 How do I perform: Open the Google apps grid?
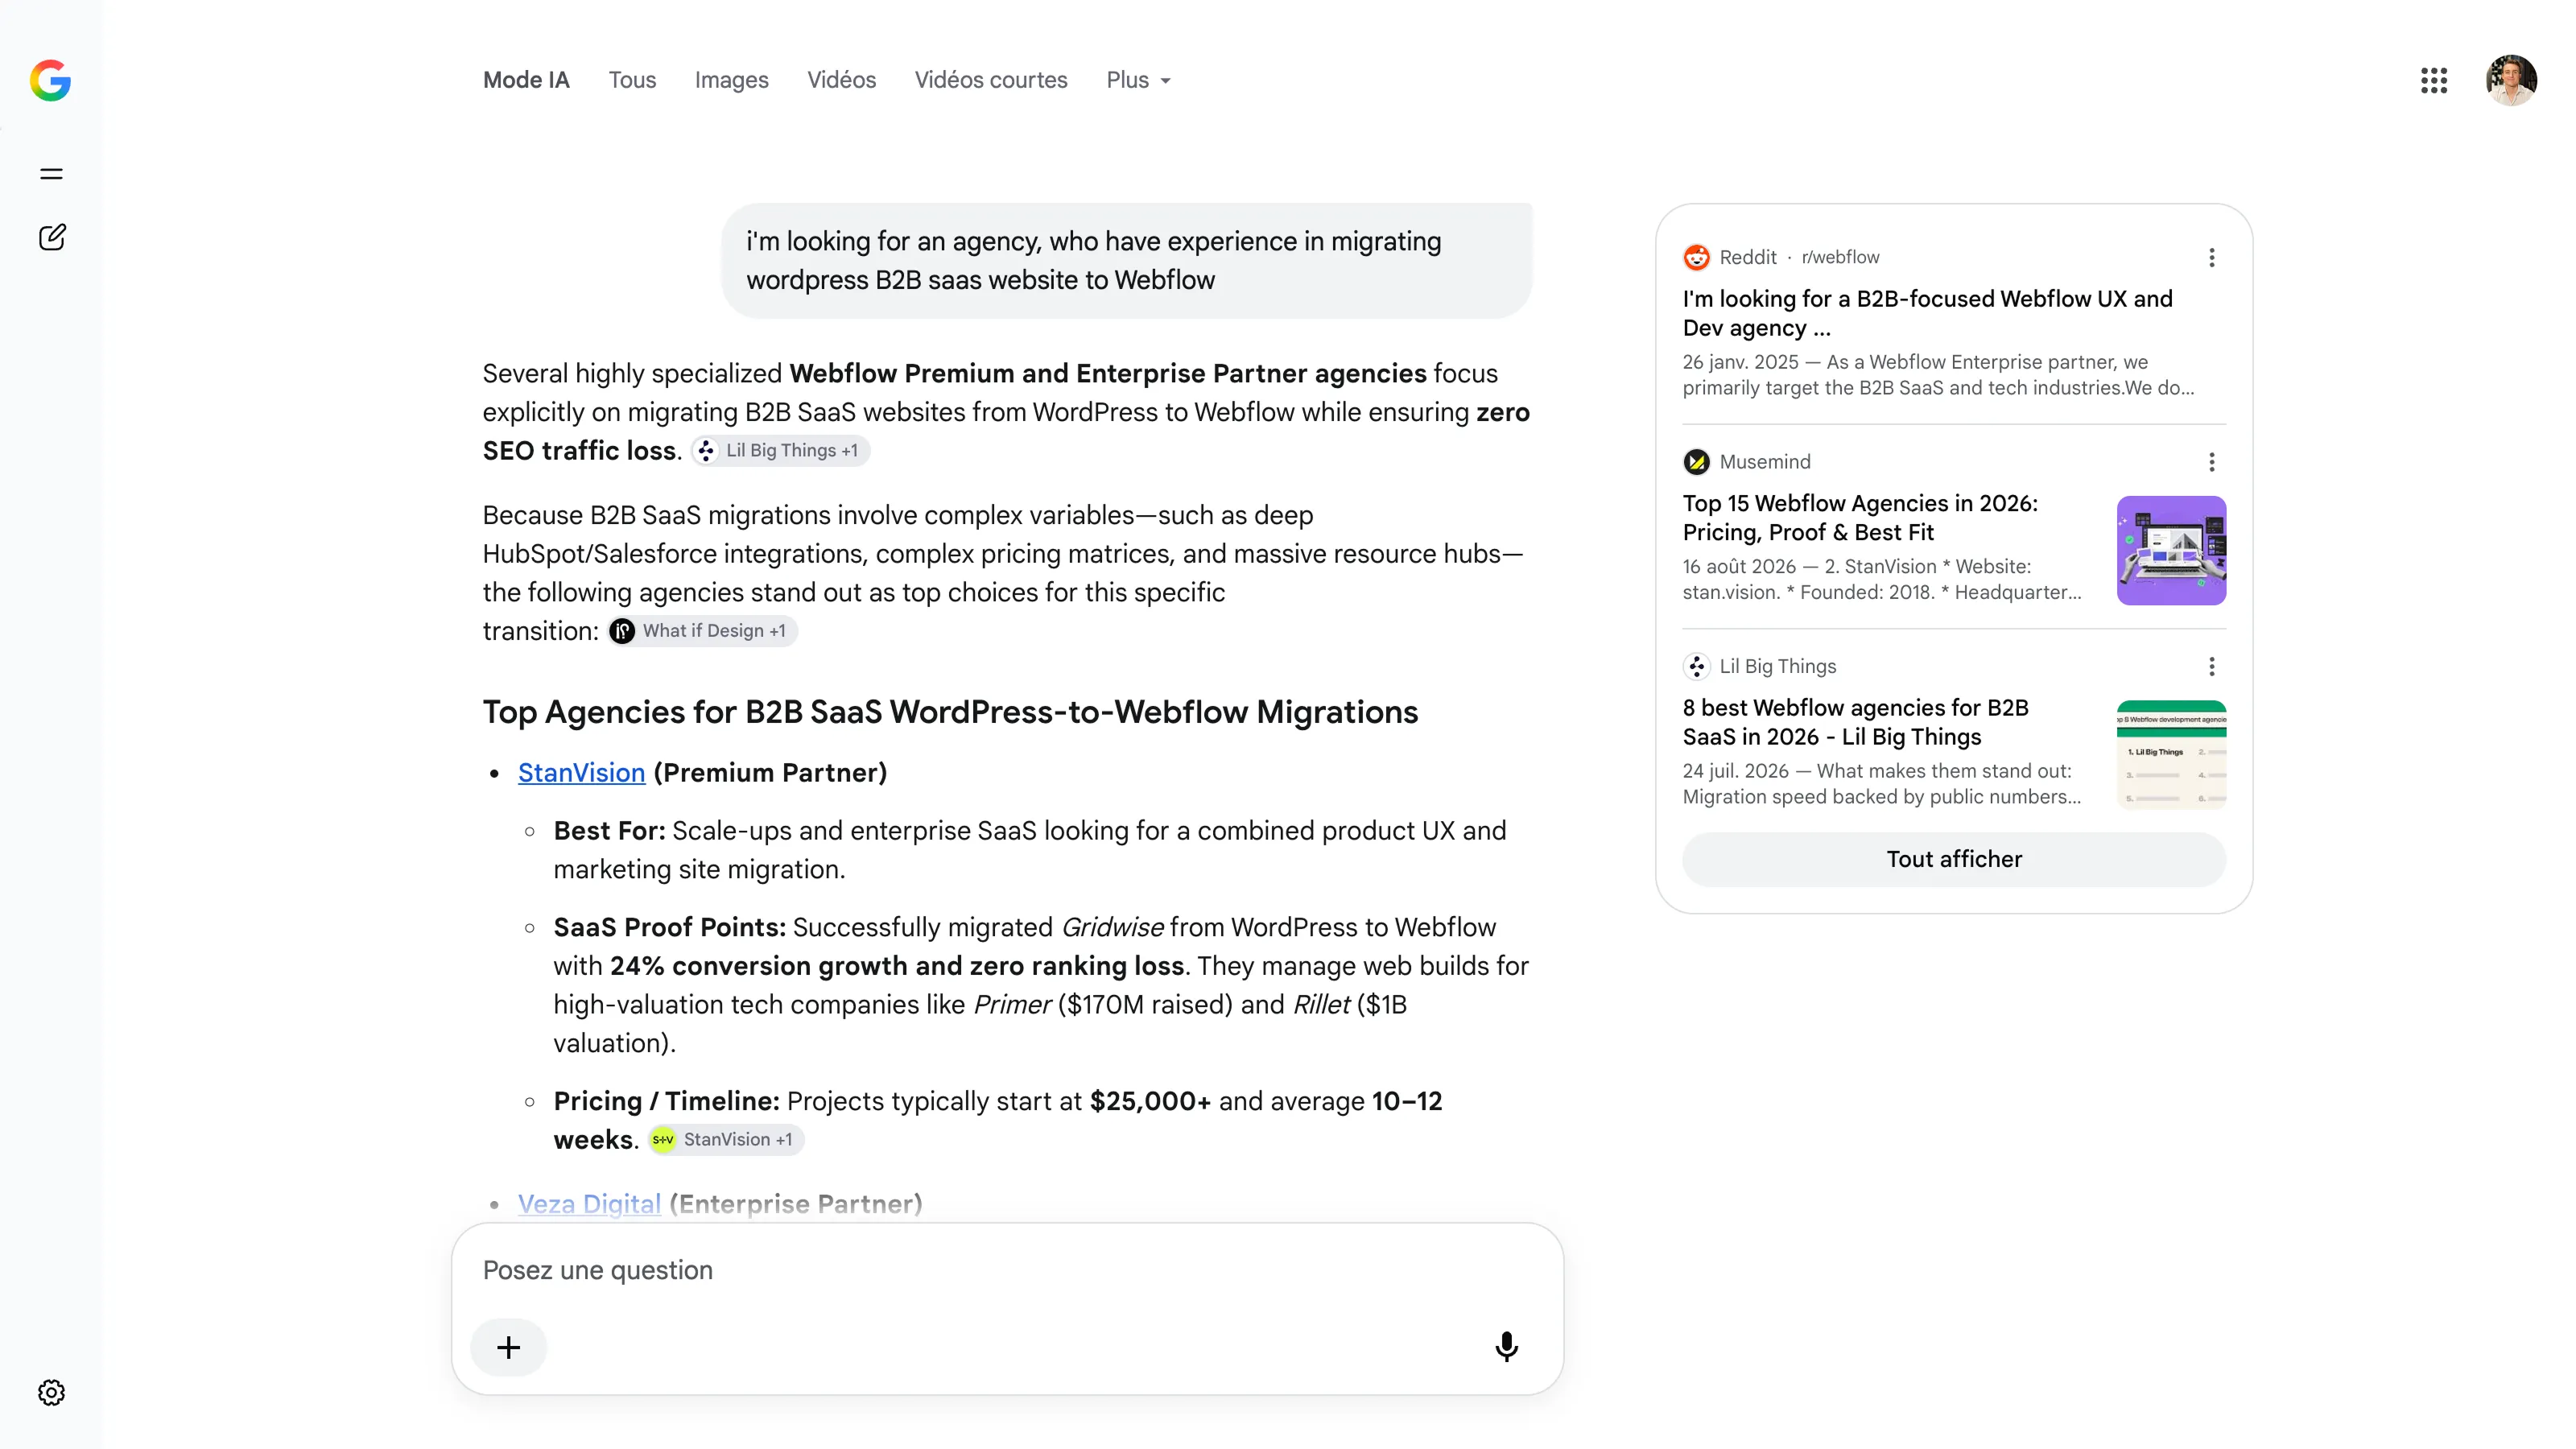click(2434, 80)
